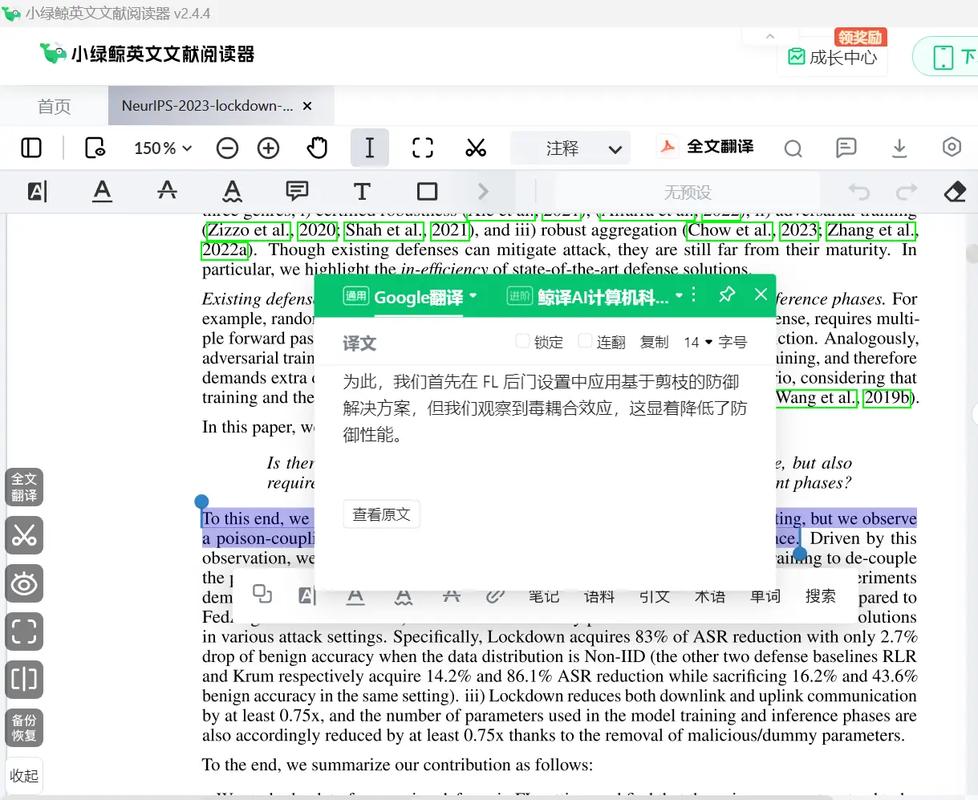This screenshot has height=800, width=978.
Task: Click the 备份恢复 sidebar button
Action: point(24,728)
